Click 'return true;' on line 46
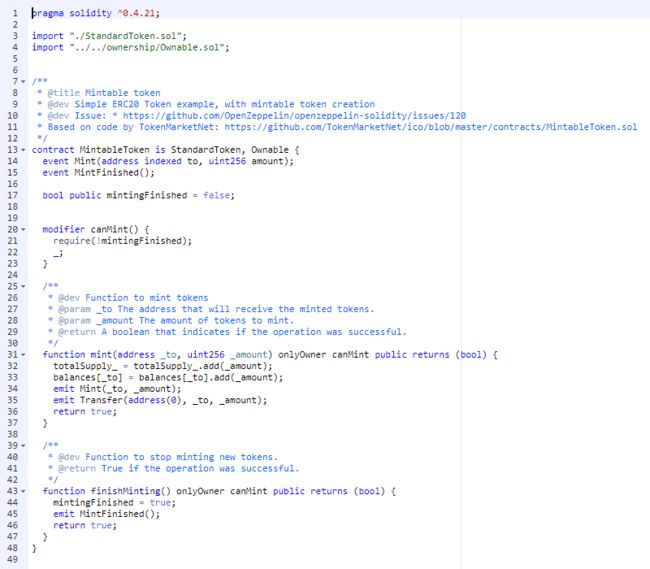The height and width of the screenshot is (569, 650). (85, 525)
